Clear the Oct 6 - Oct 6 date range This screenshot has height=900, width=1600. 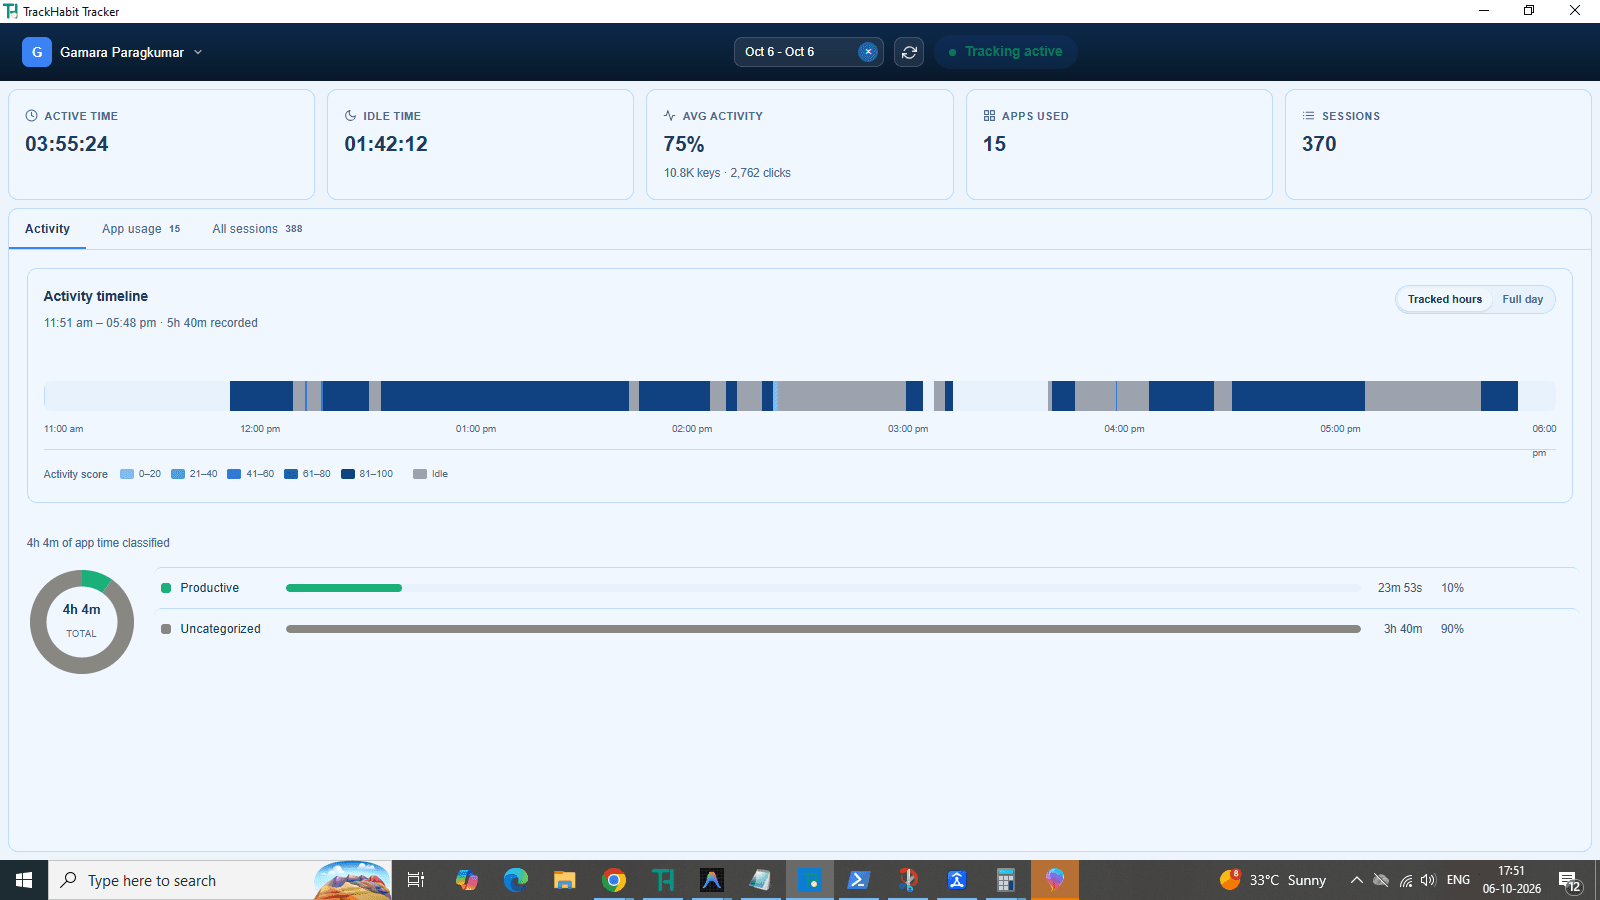[x=868, y=52]
